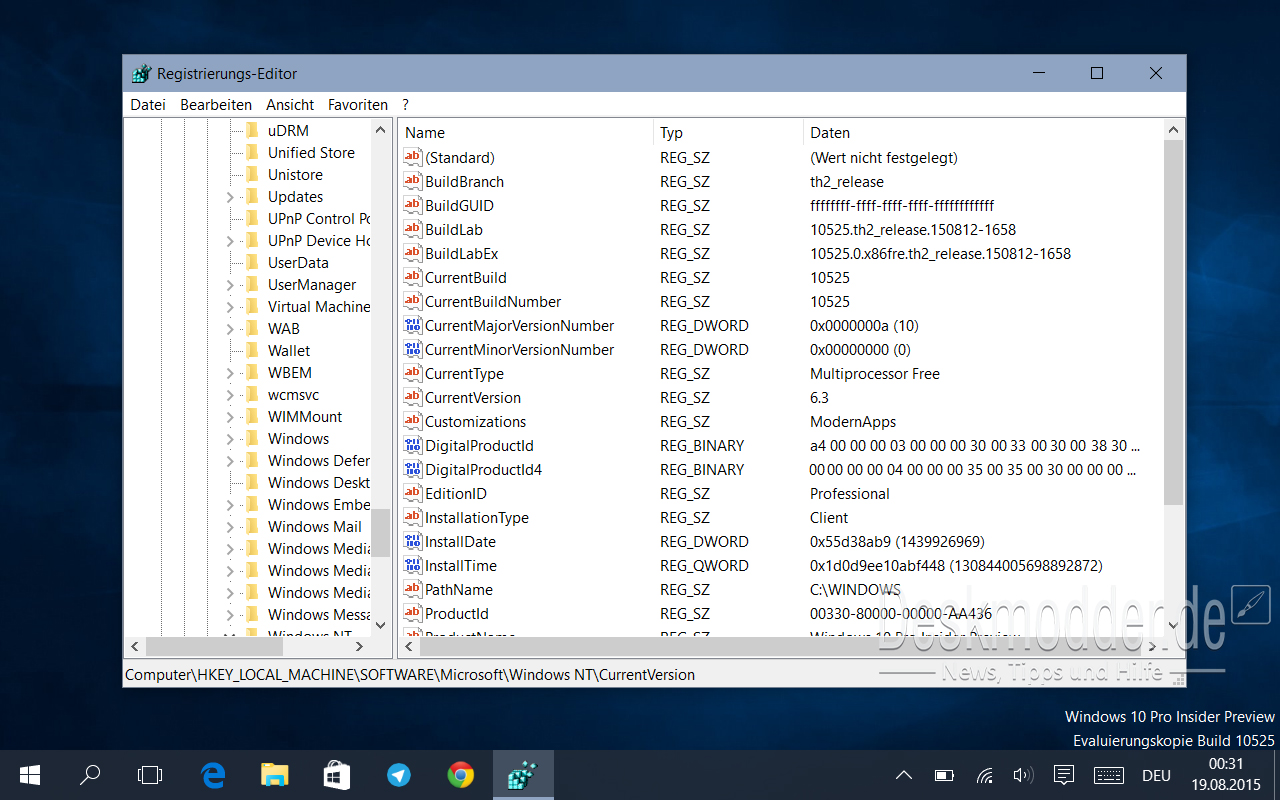Select the wcmsvc tree item
Screen dimensions: 1280x800
pyautogui.click(x=293, y=394)
